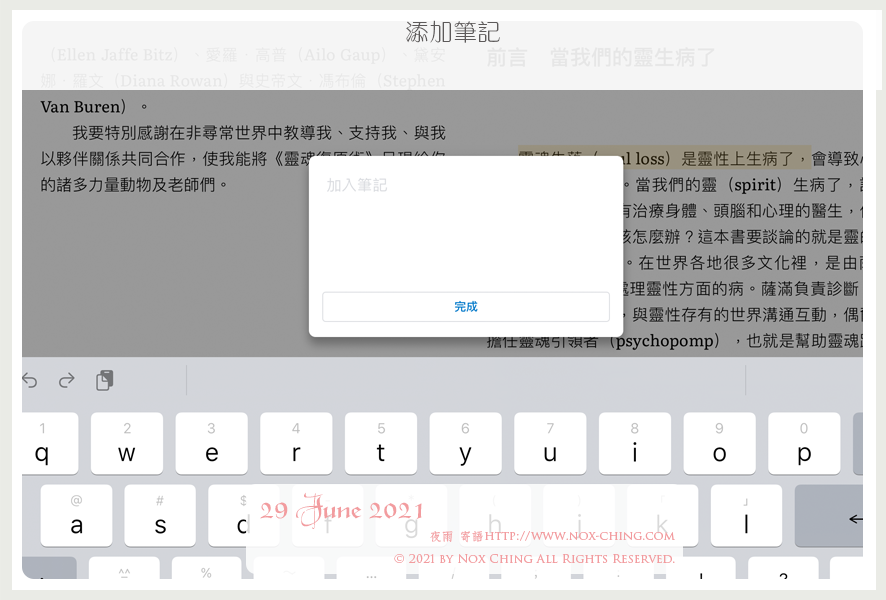Click the line beginning "Van Buren)"
This screenshot has height=600, width=886.
(x=94, y=107)
